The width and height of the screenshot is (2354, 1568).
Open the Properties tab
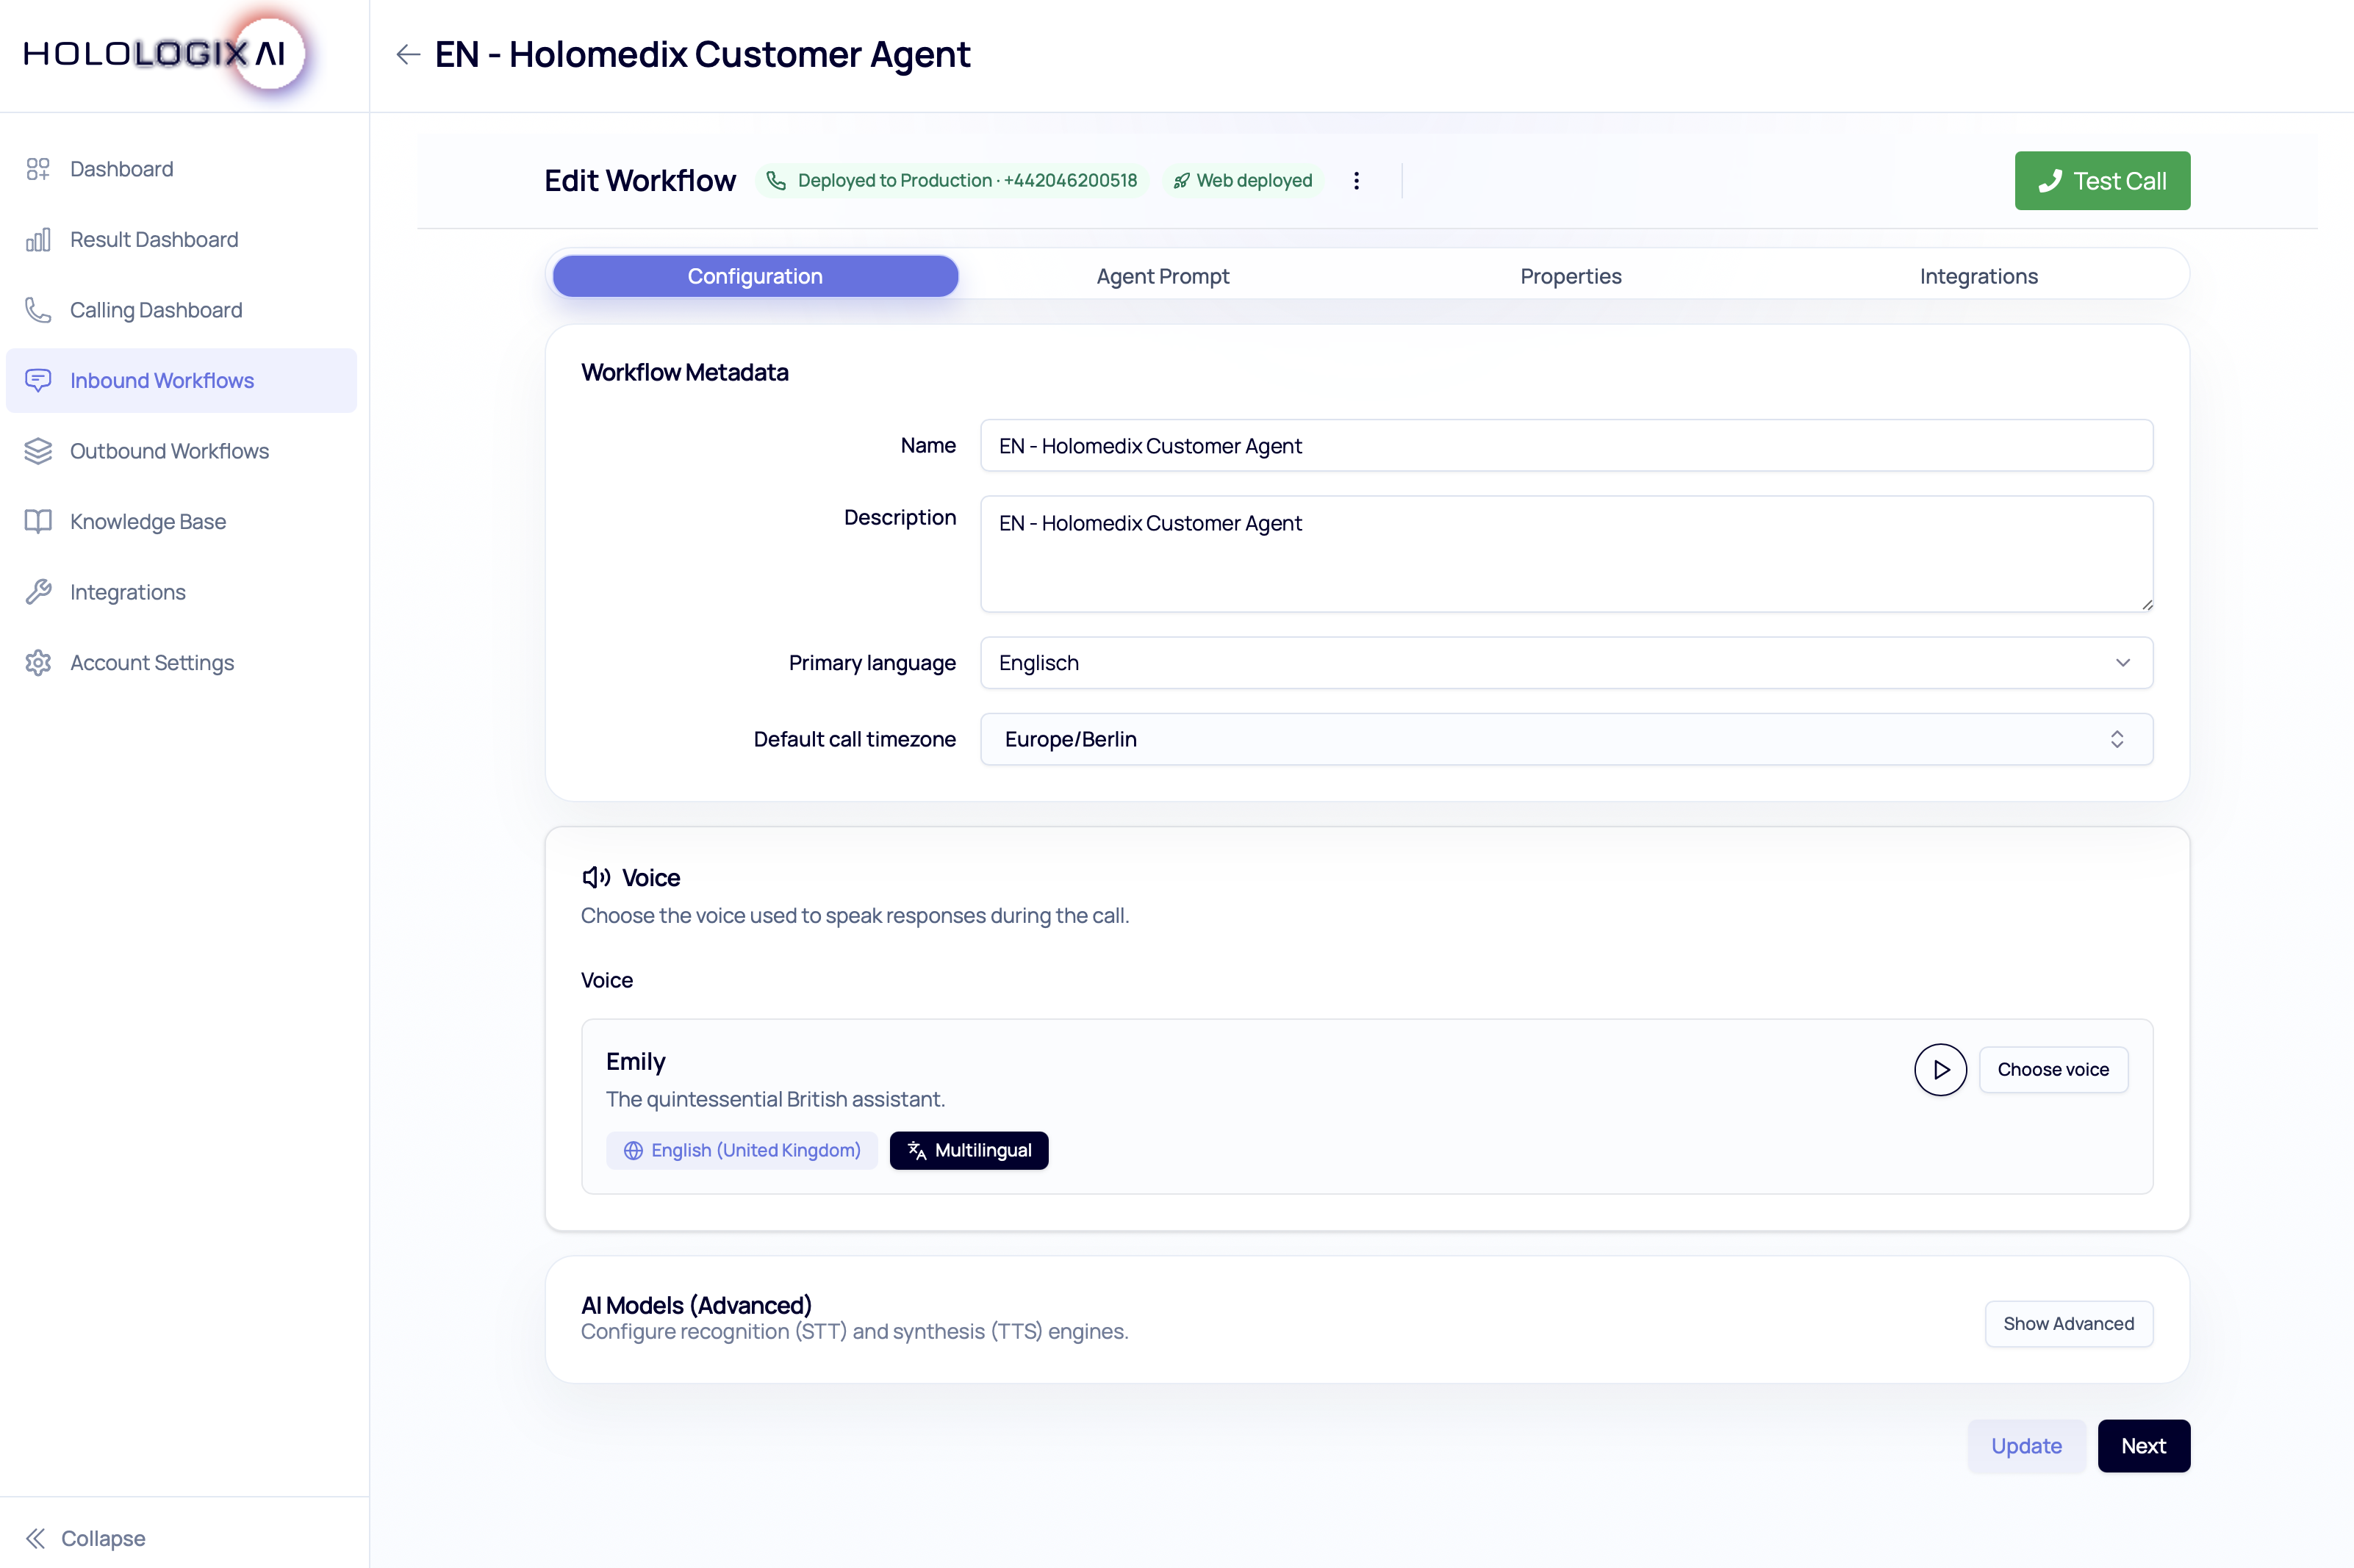1571,276
